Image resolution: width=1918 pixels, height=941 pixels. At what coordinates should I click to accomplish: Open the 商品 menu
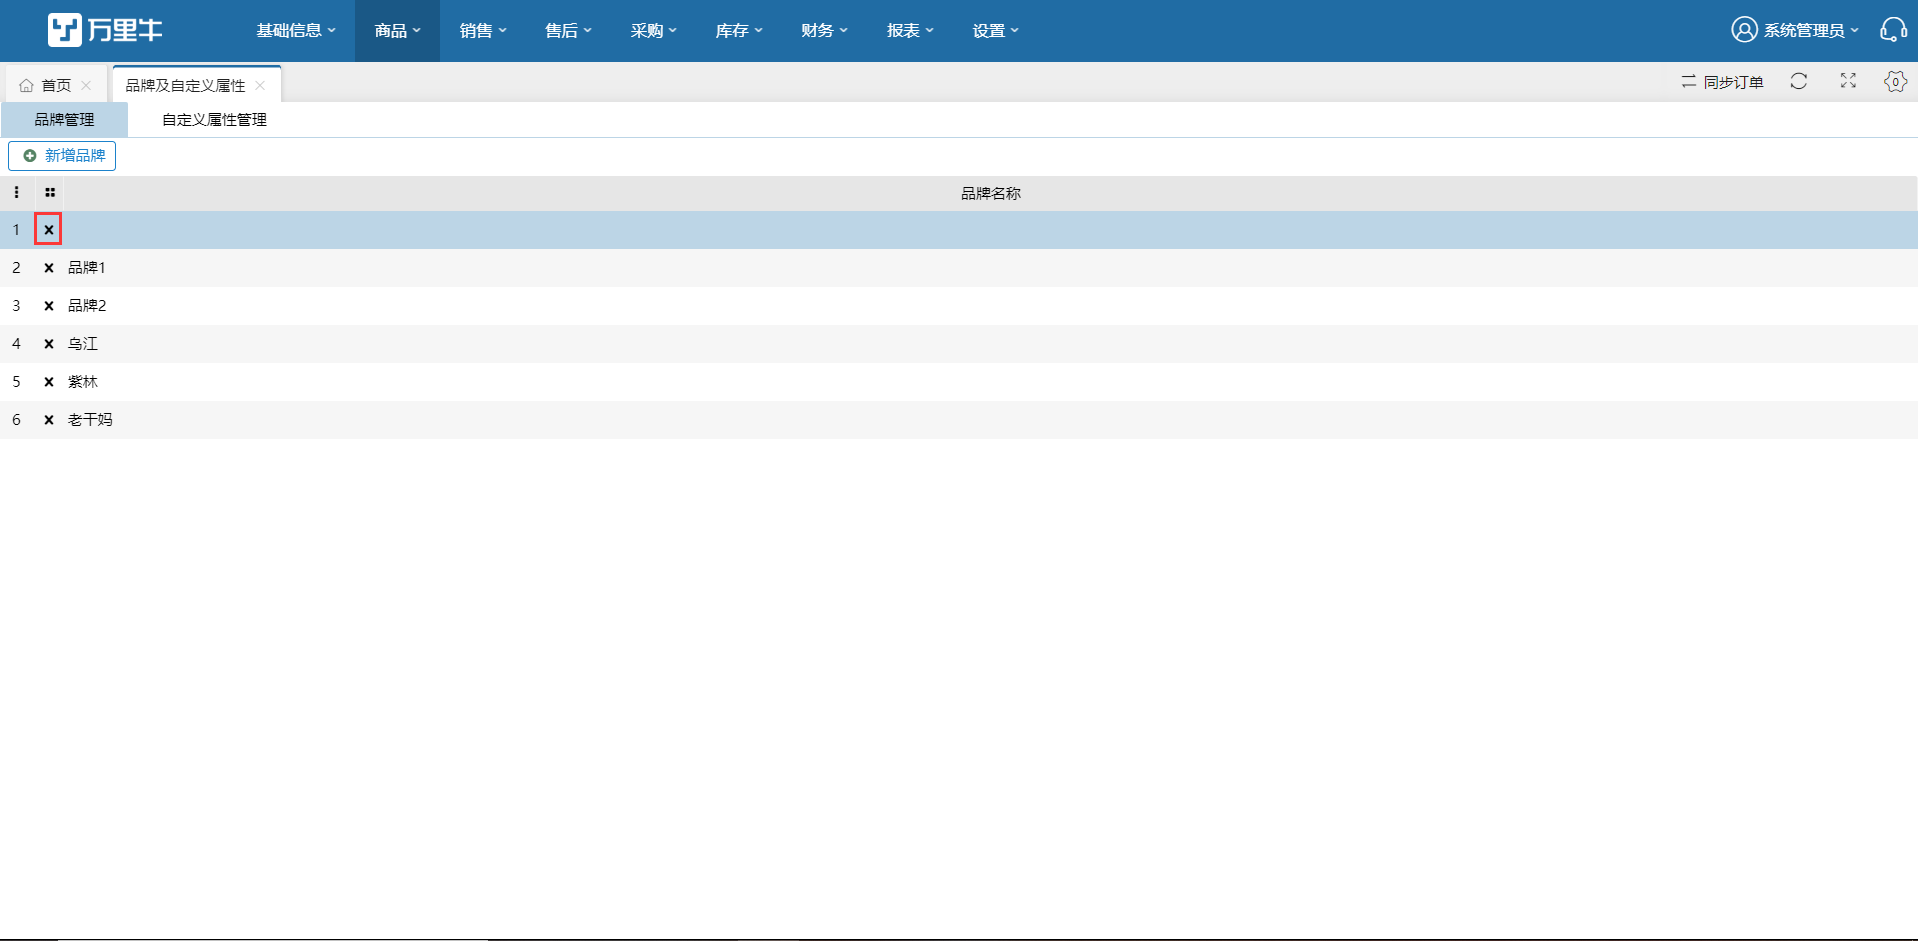(397, 31)
